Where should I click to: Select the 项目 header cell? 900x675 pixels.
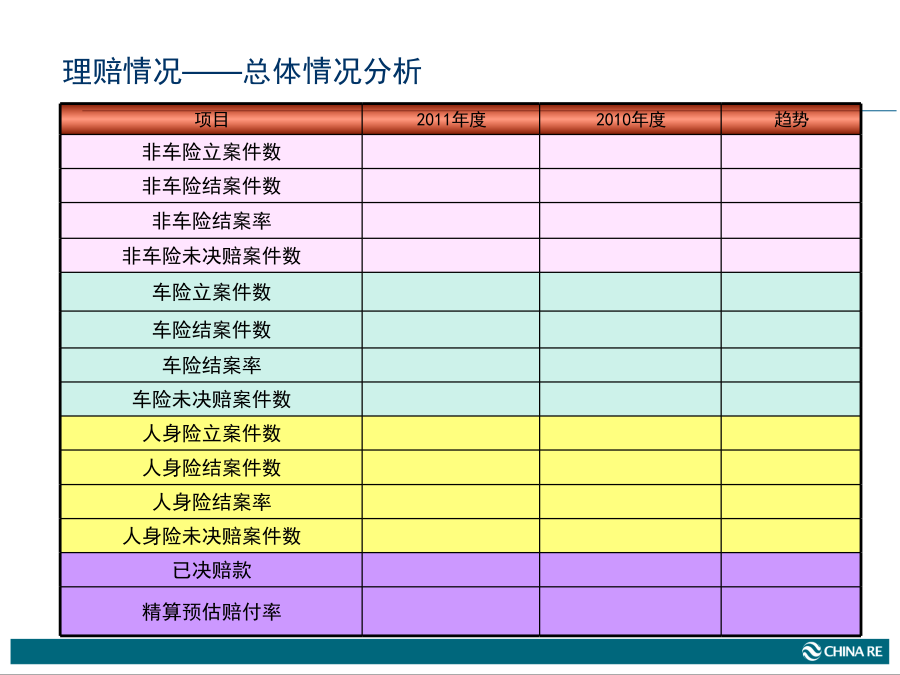[x=211, y=119]
